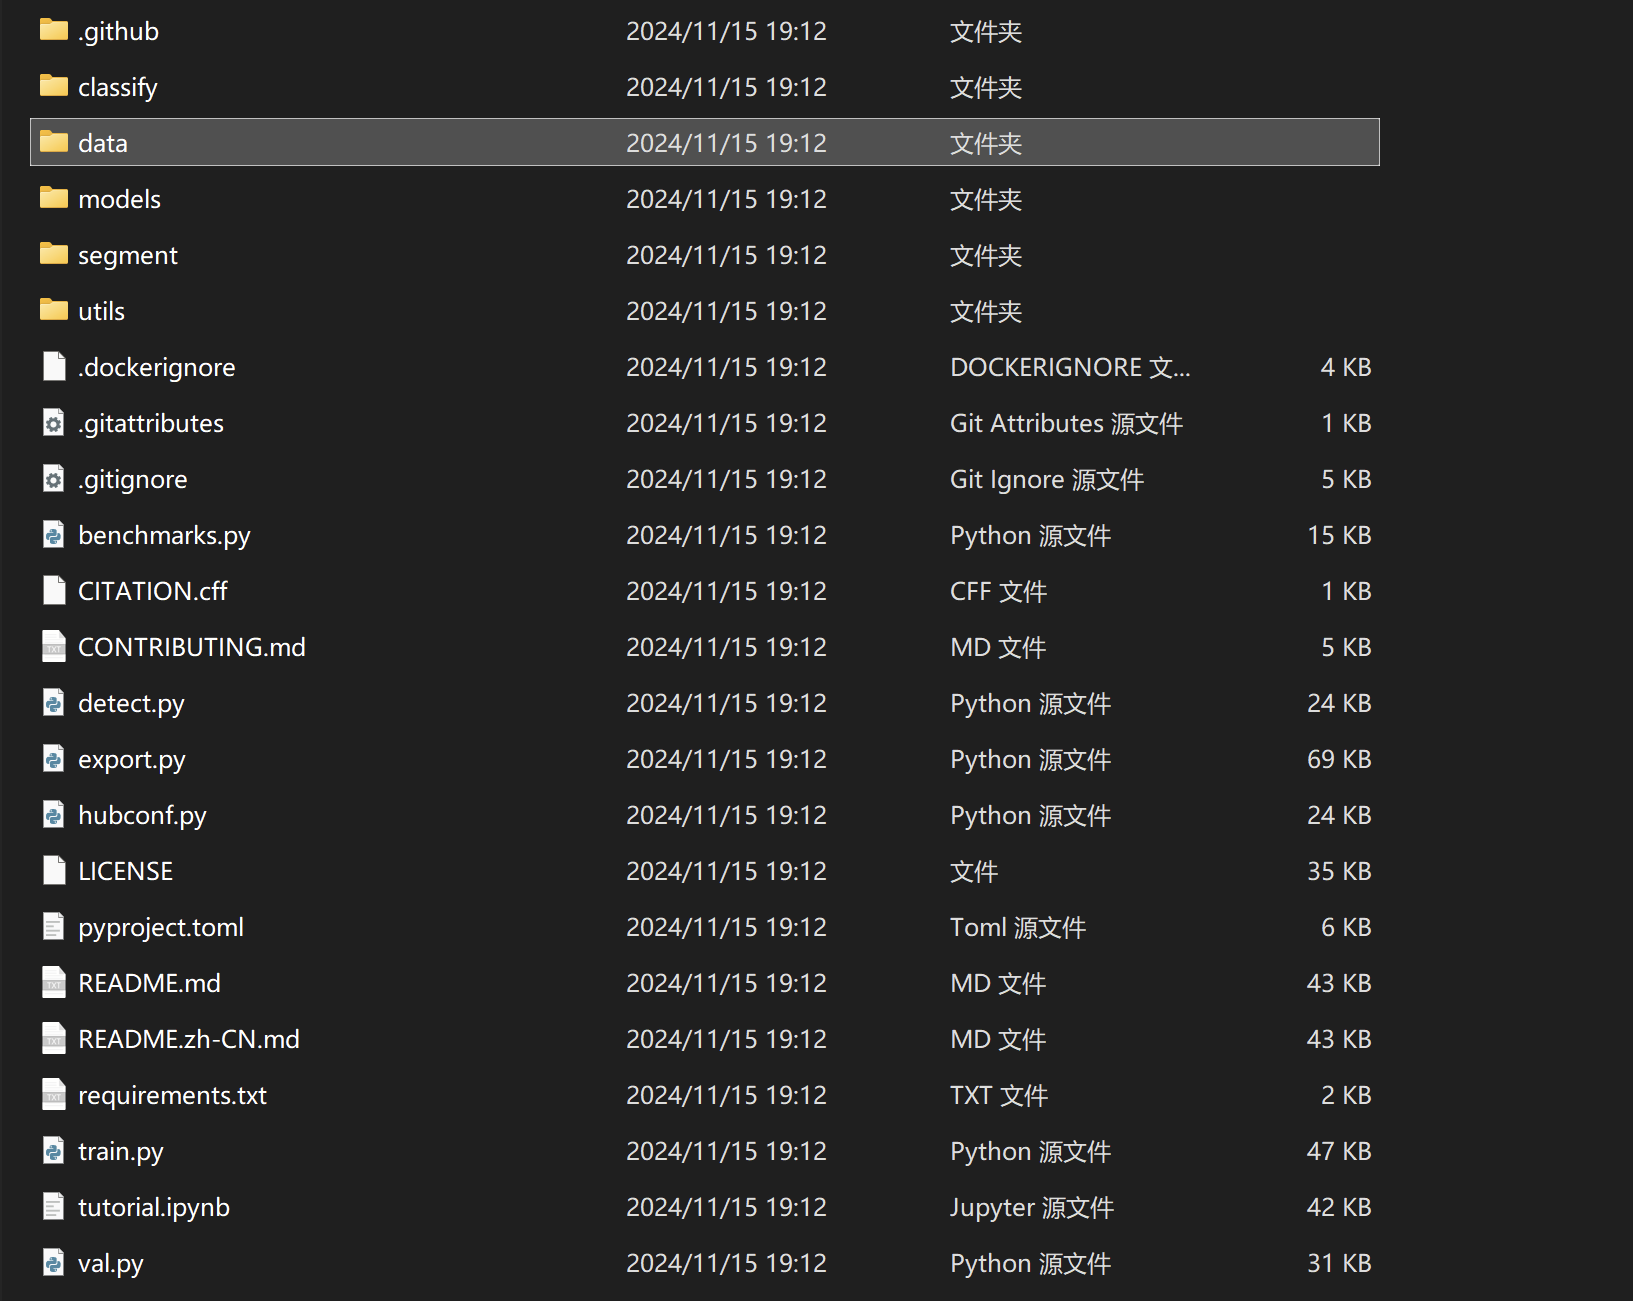This screenshot has width=1633, height=1301.
Task: Select the CITATION.cff file name
Action: 153,591
